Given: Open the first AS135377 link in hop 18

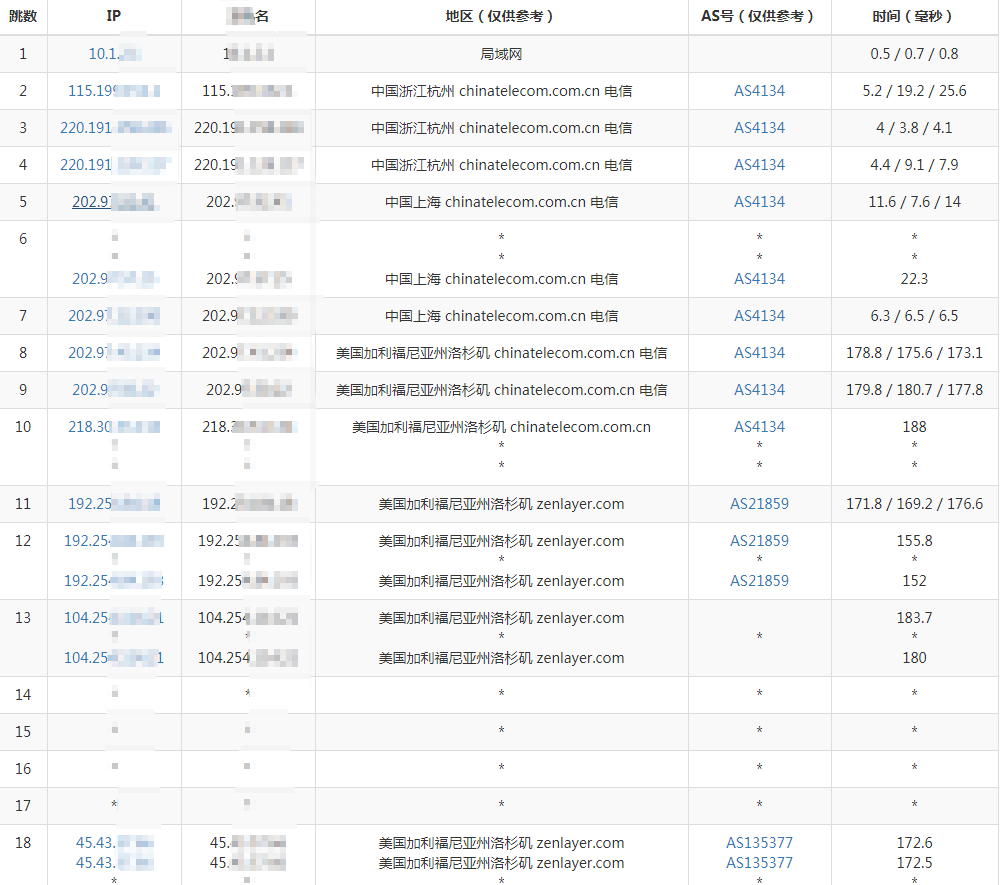Looking at the screenshot, I should coord(759,843).
